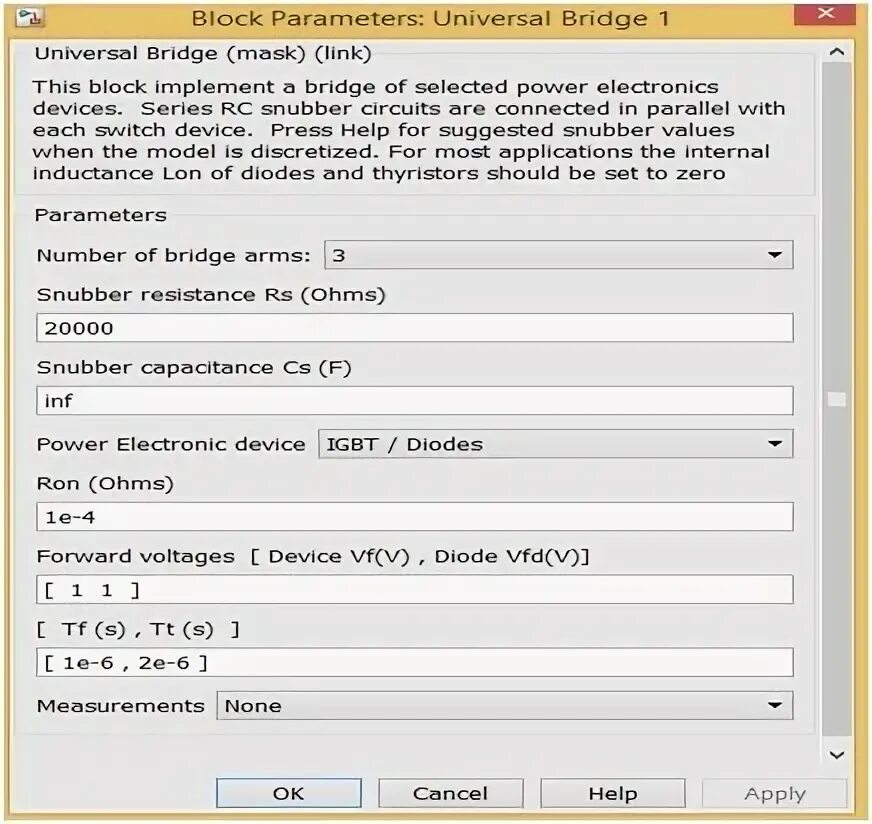
Task: Click the dropdown arrow beside IGBT / Diodes
Action: 775,444
